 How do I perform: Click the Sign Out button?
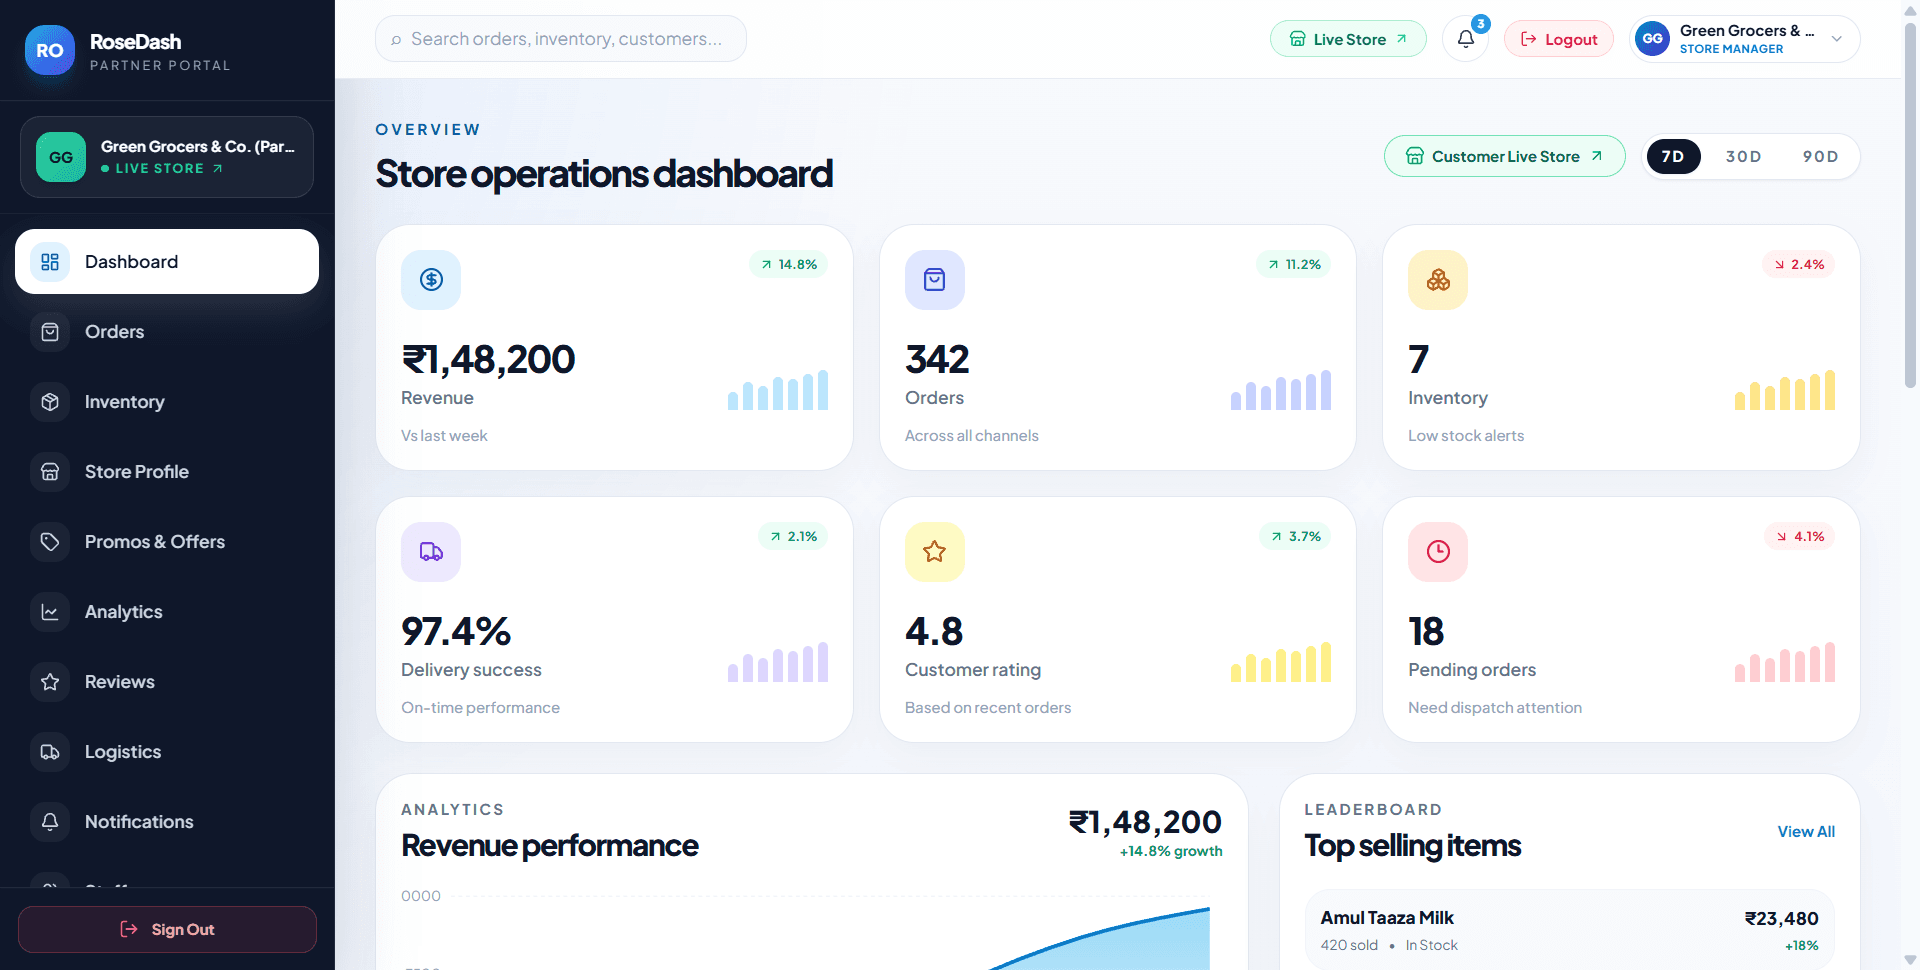(167, 929)
